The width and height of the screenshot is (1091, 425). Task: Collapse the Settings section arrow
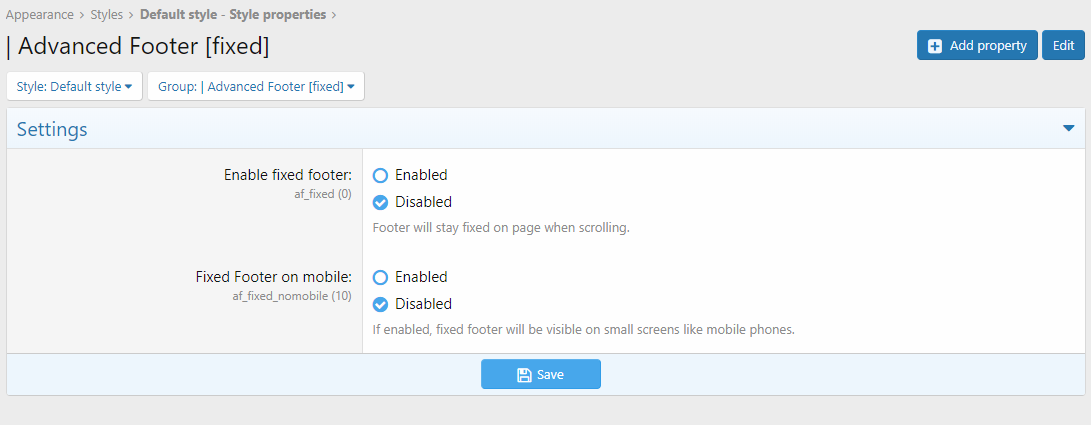1069,129
